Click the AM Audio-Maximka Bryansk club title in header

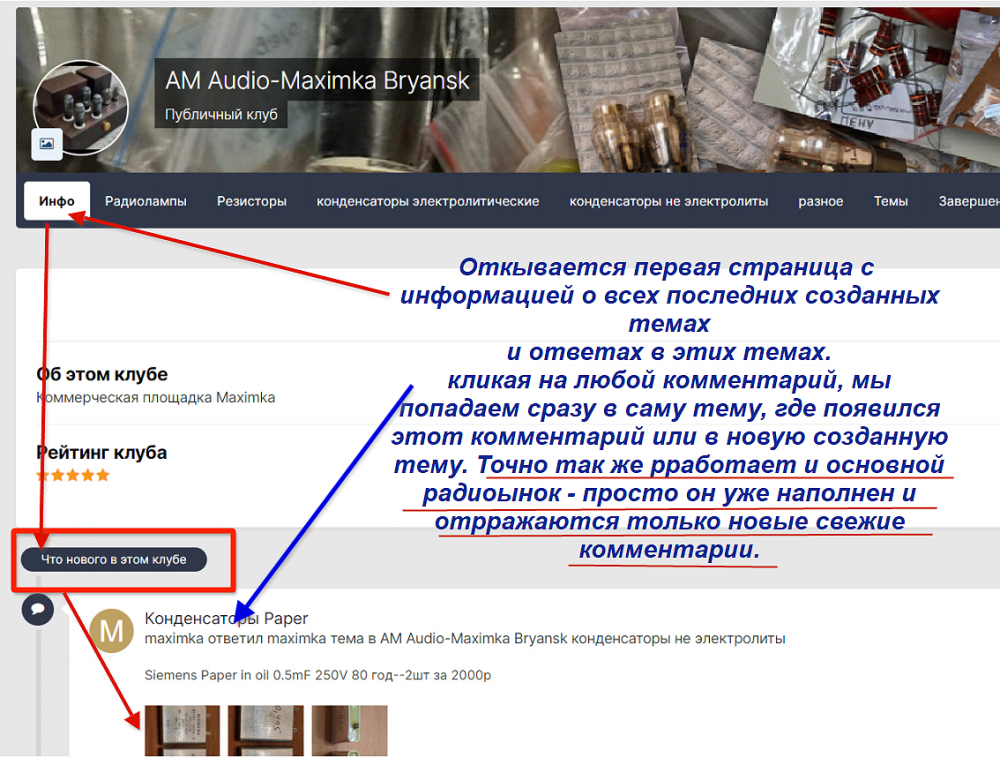point(317,81)
